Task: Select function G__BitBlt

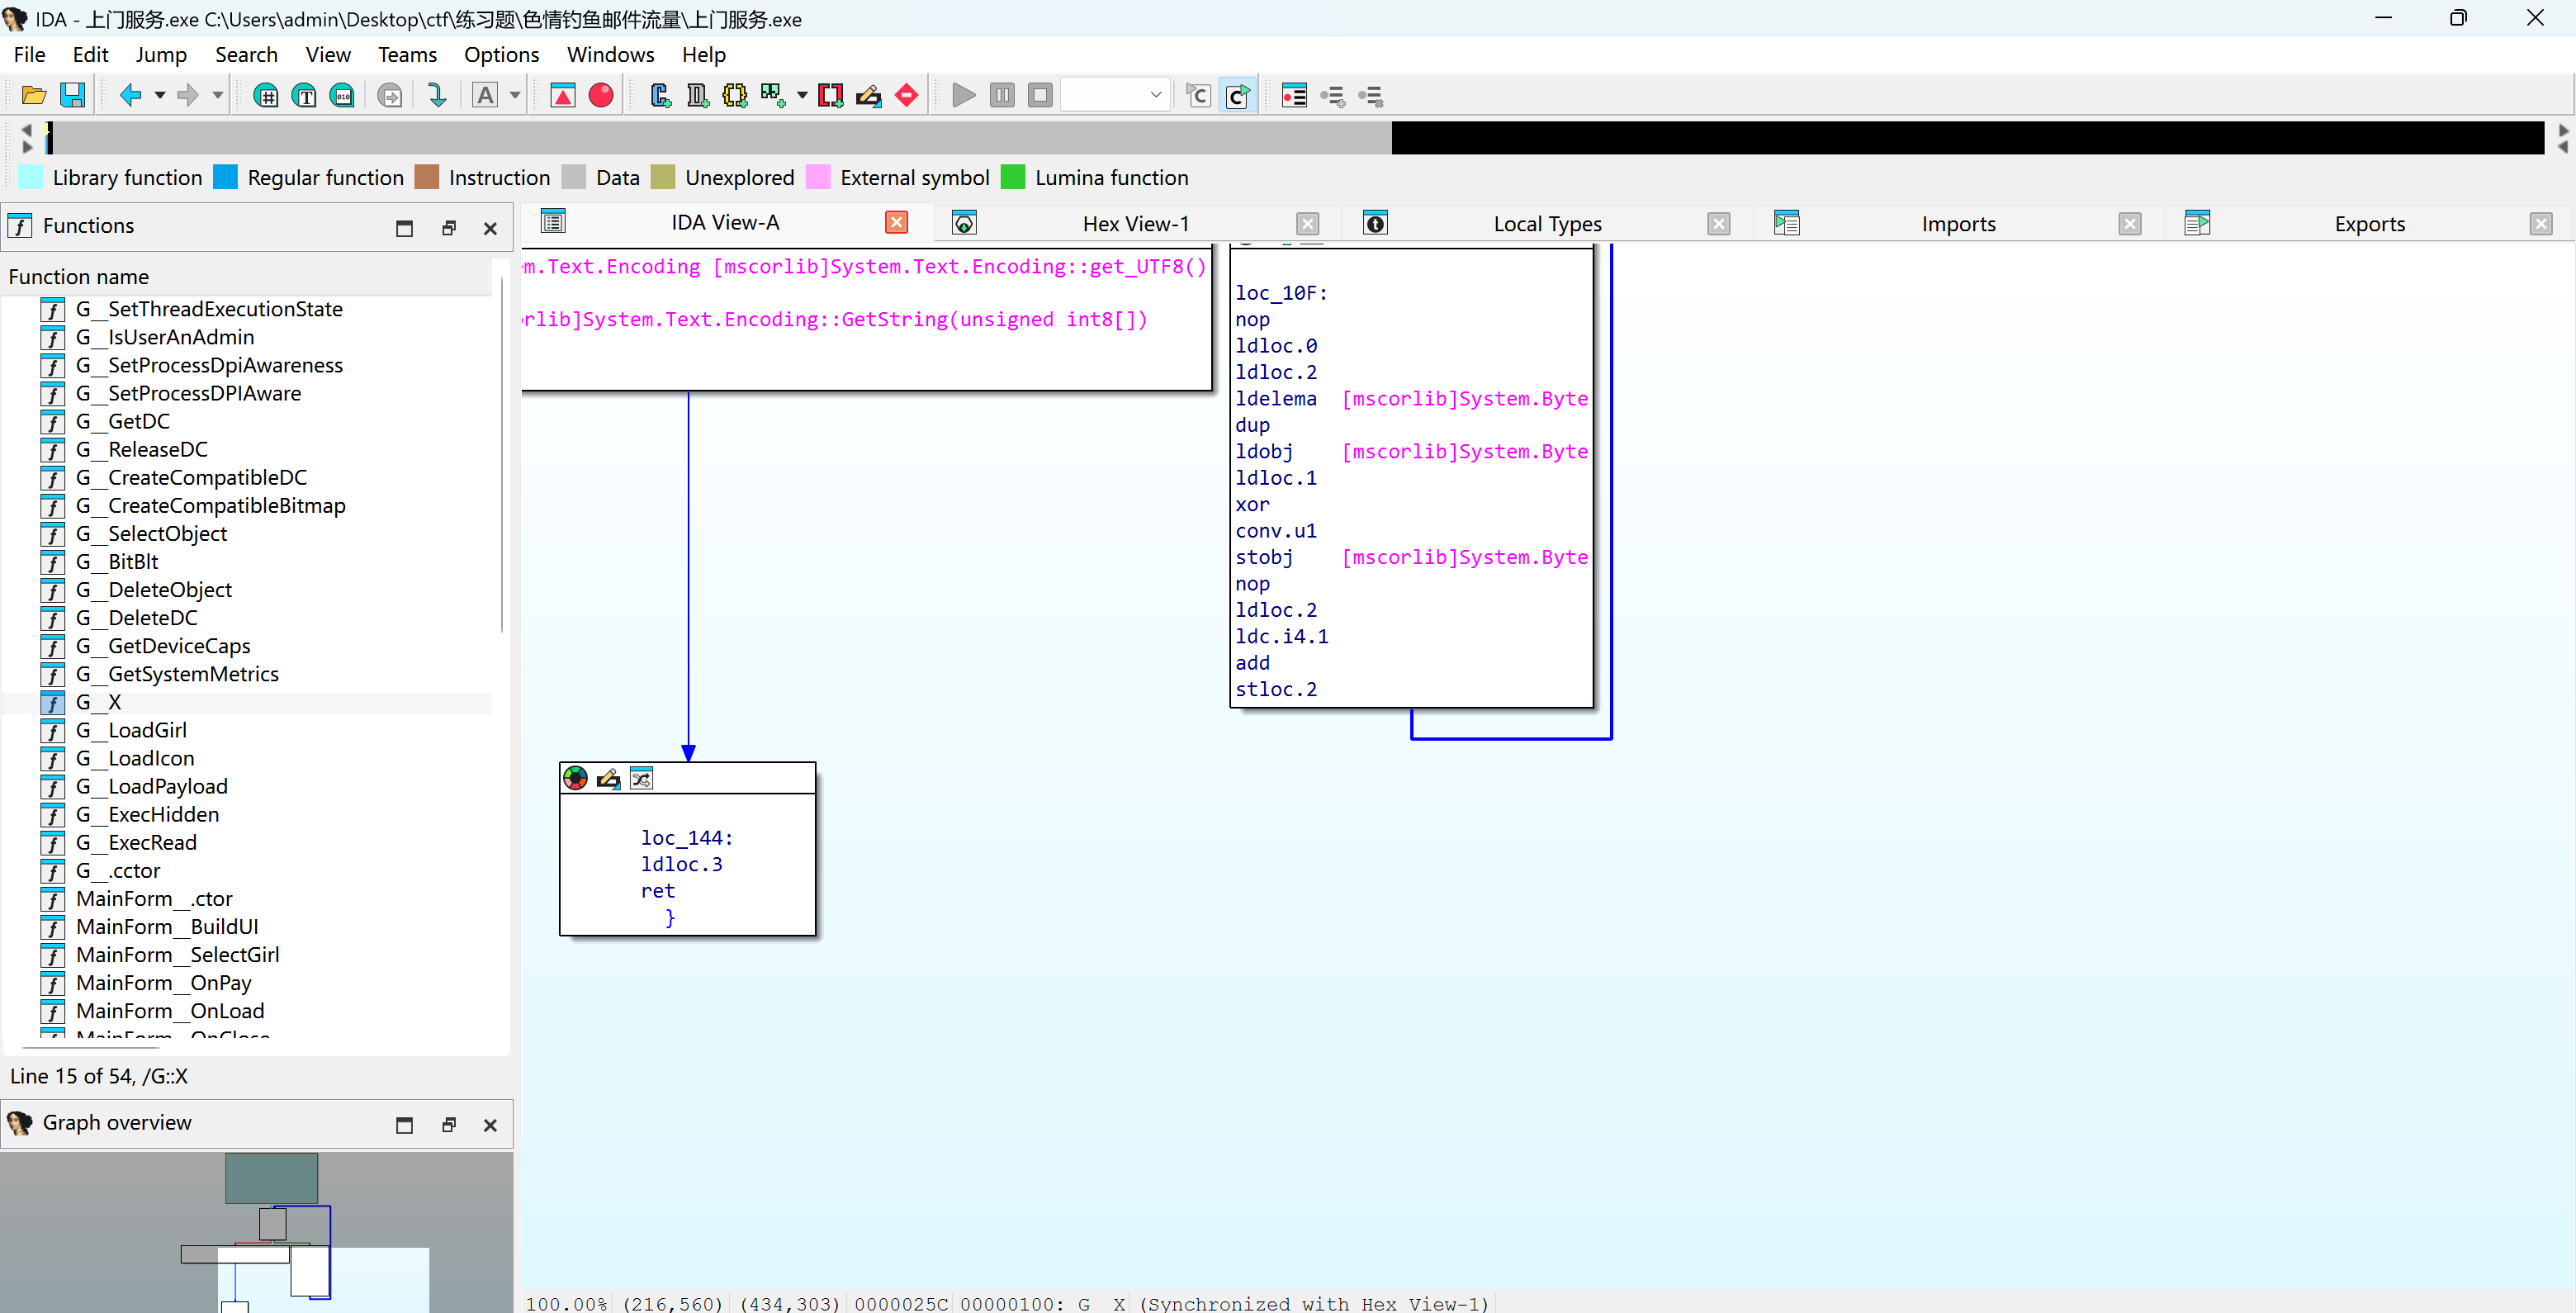Action: coord(117,562)
